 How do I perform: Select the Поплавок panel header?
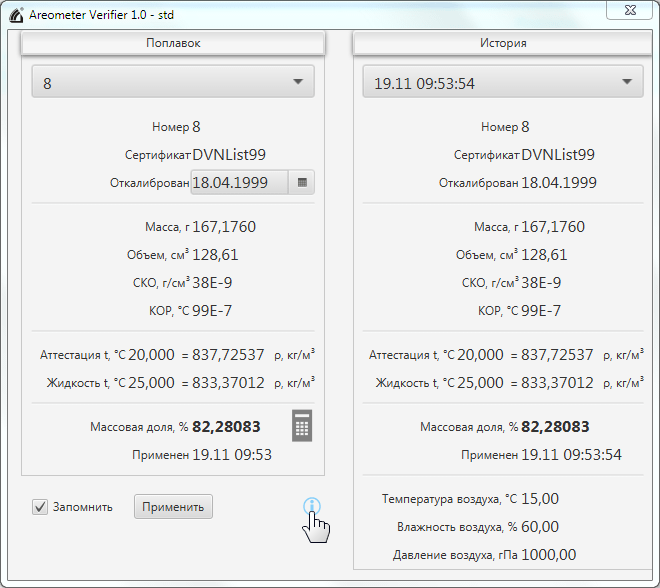173,43
